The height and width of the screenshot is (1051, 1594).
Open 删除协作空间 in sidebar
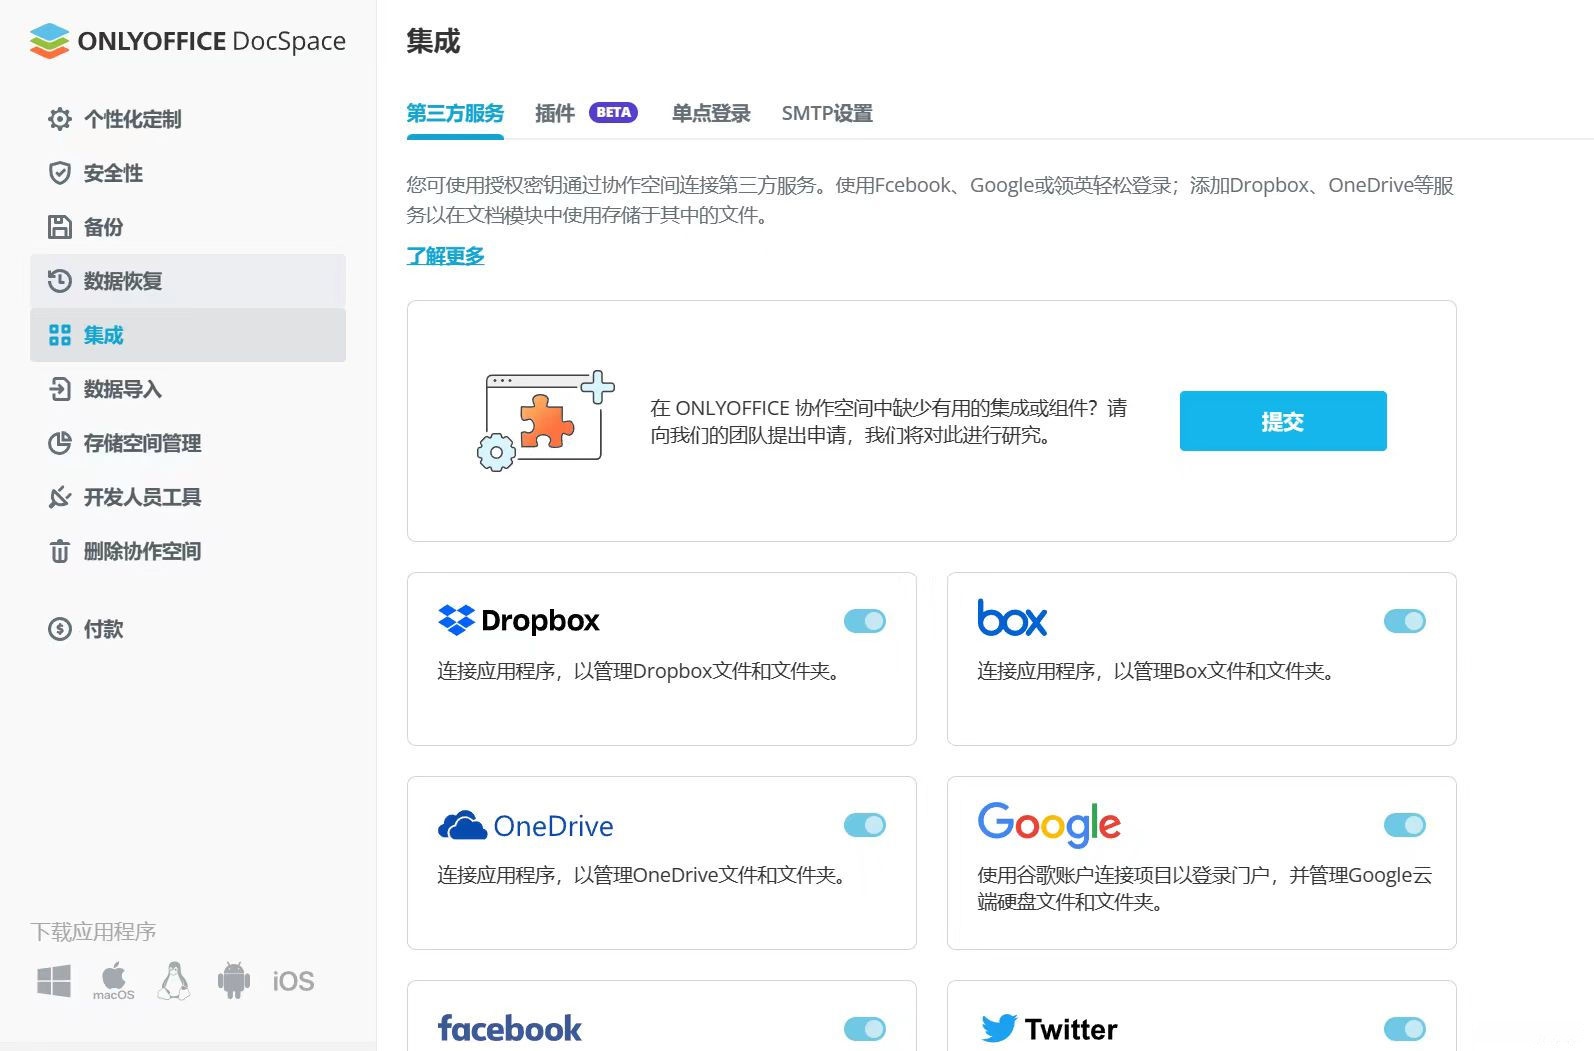(188, 551)
